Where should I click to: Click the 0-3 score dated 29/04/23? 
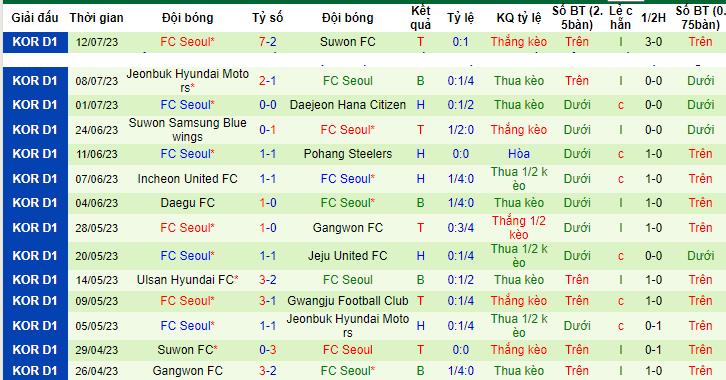pos(268,350)
